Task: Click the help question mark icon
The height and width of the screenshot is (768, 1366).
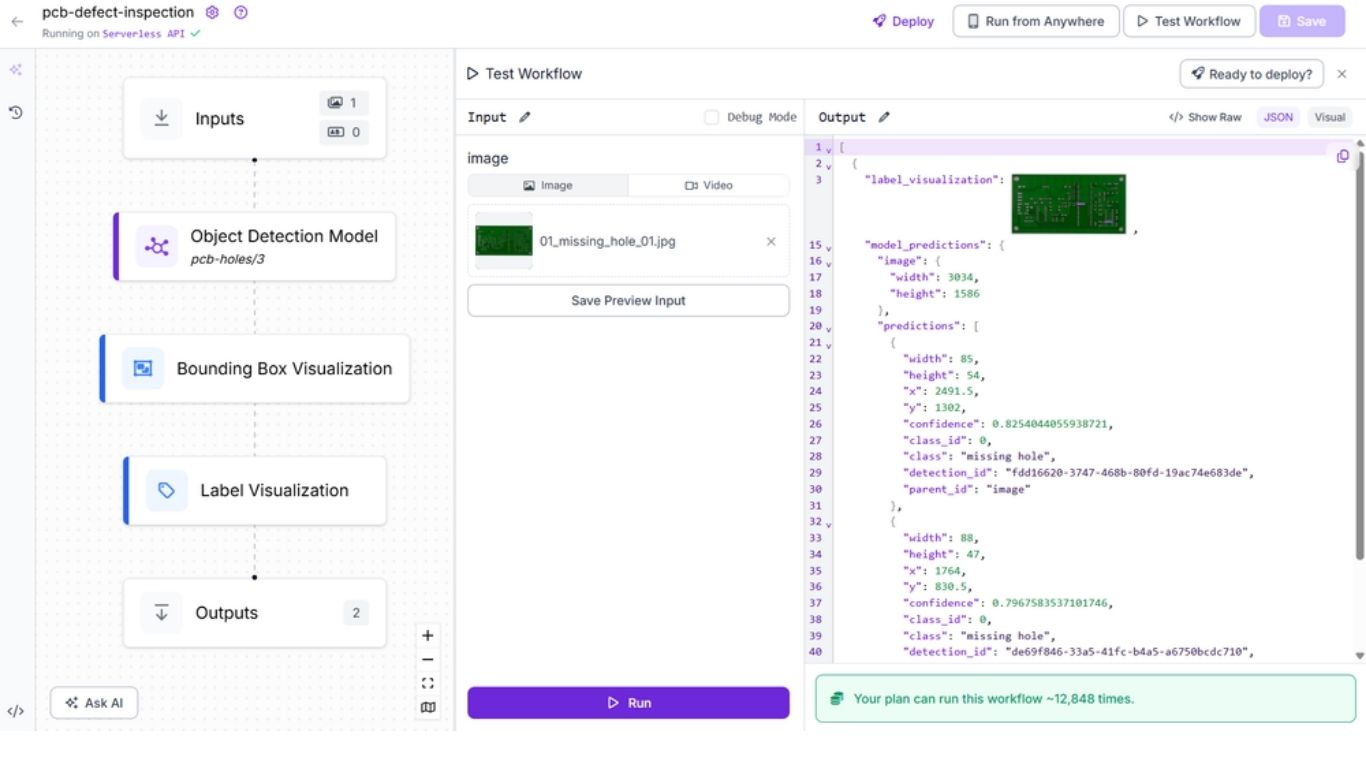Action: coord(240,13)
